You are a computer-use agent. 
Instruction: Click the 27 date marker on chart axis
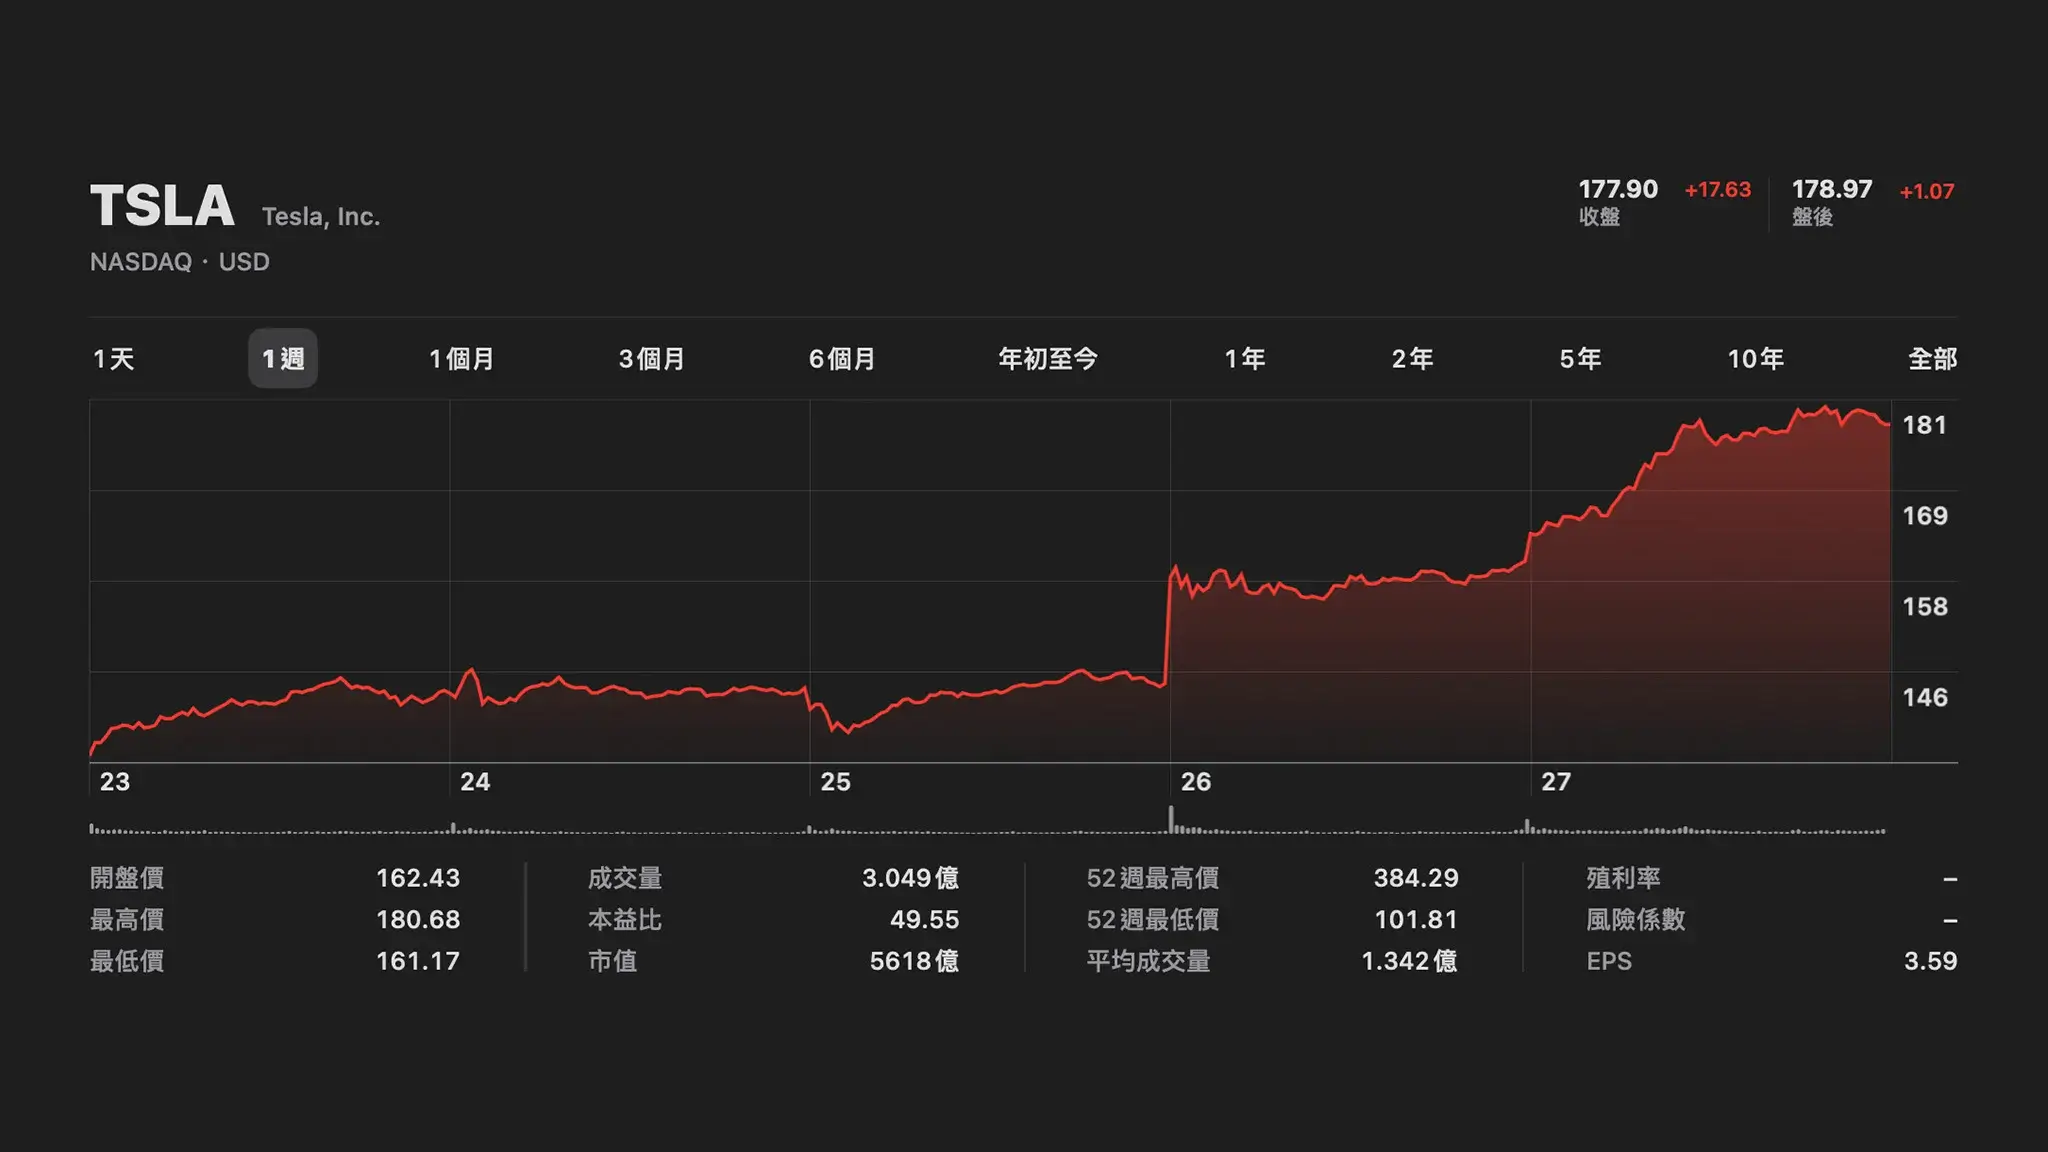pyautogui.click(x=1556, y=782)
